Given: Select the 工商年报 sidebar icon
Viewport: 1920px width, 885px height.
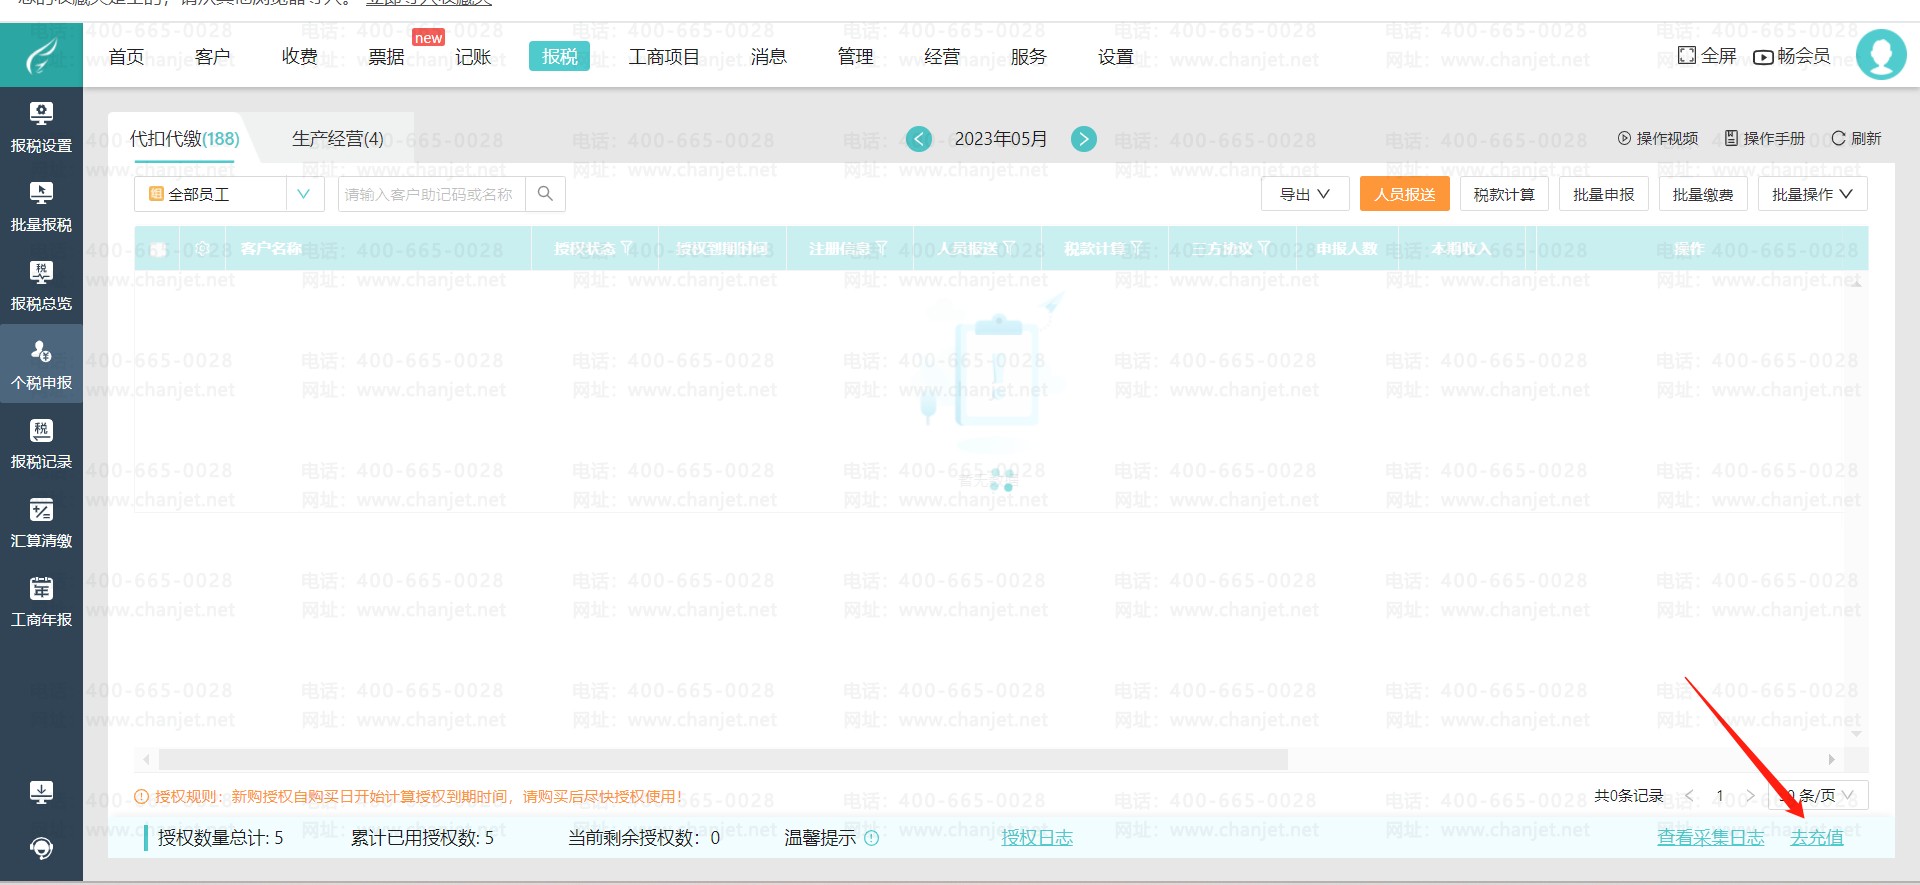Looking at the screenshot, I should click(41, 602).
